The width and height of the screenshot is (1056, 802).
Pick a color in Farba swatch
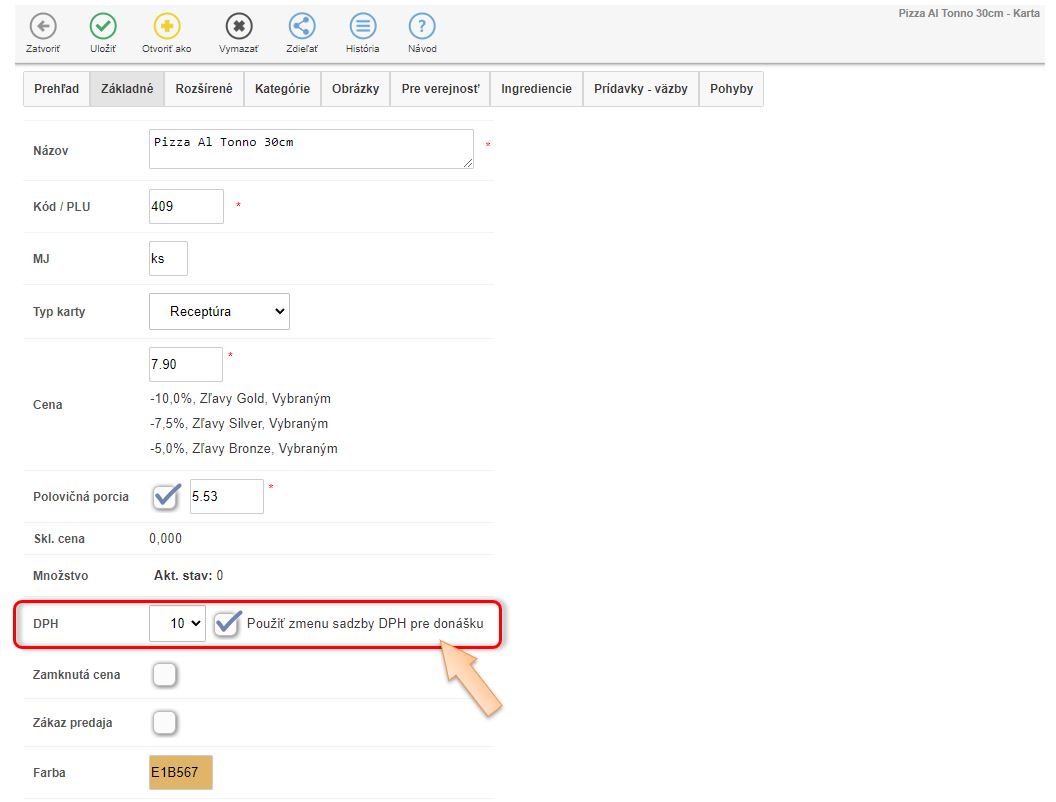pyautogui.click(x=181, y=773)
